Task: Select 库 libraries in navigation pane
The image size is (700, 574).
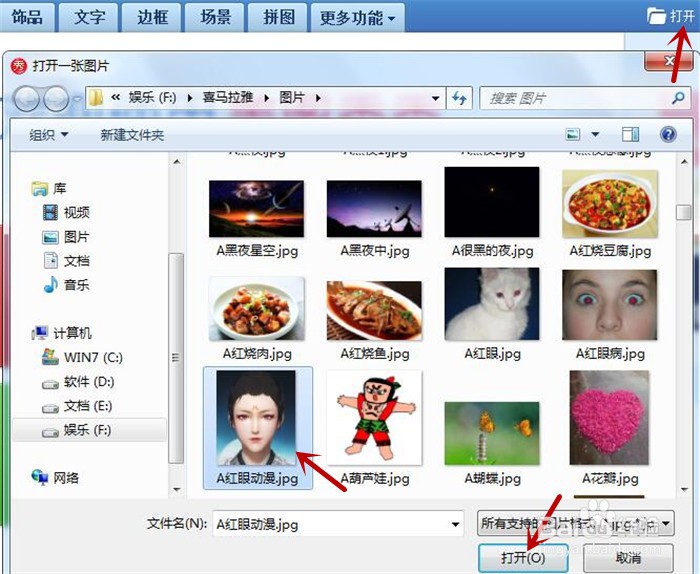Action: [x=50, y=188]
